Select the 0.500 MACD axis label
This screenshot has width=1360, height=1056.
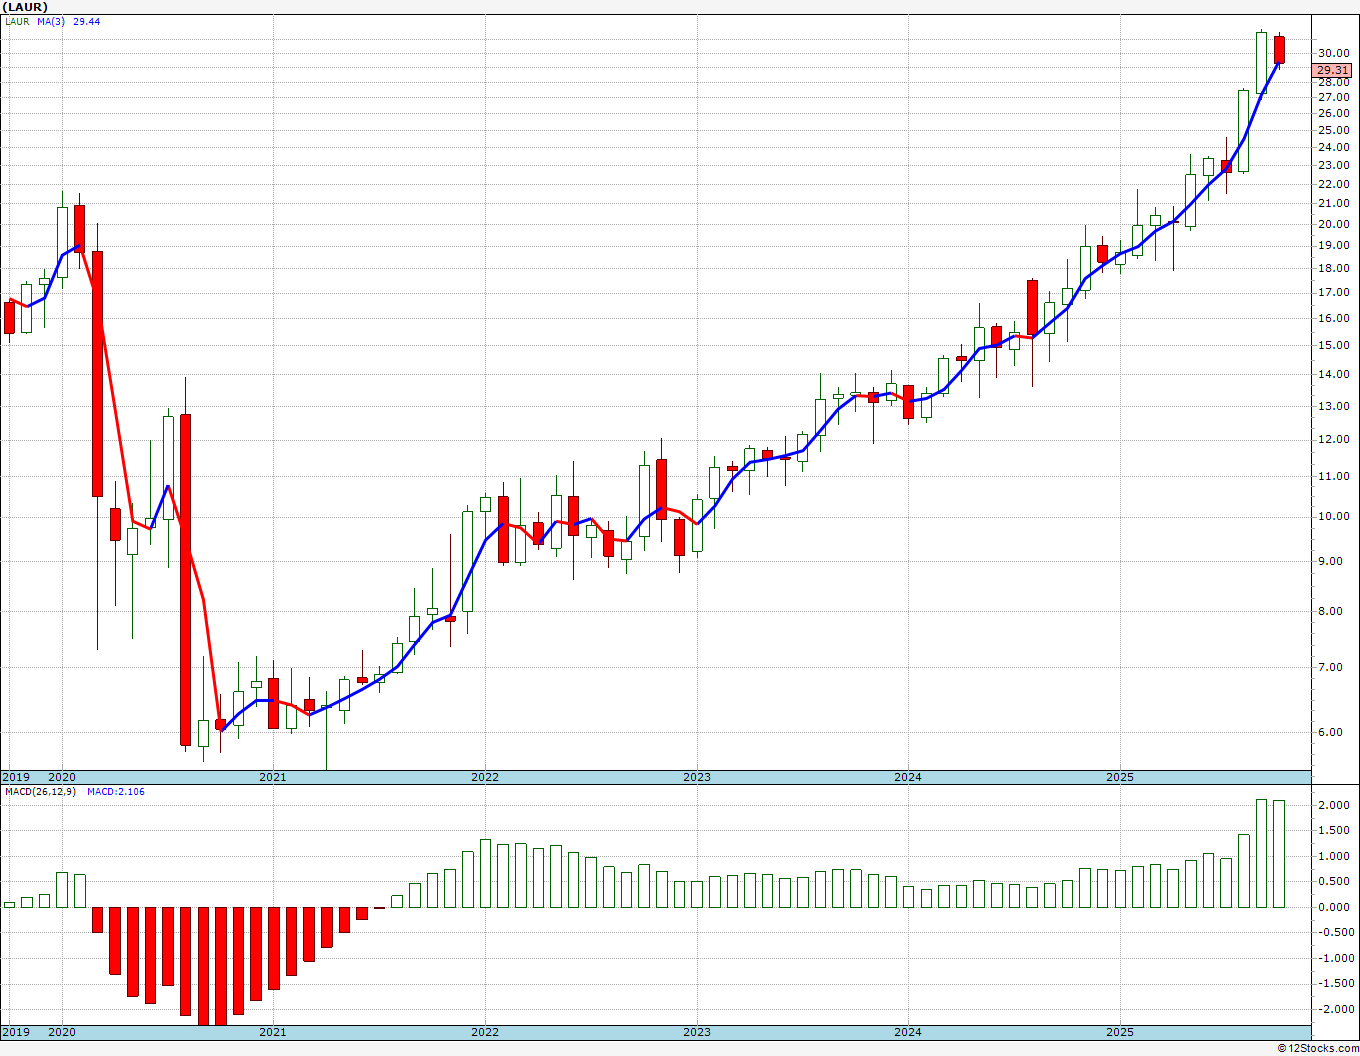tap(1334, 882)
